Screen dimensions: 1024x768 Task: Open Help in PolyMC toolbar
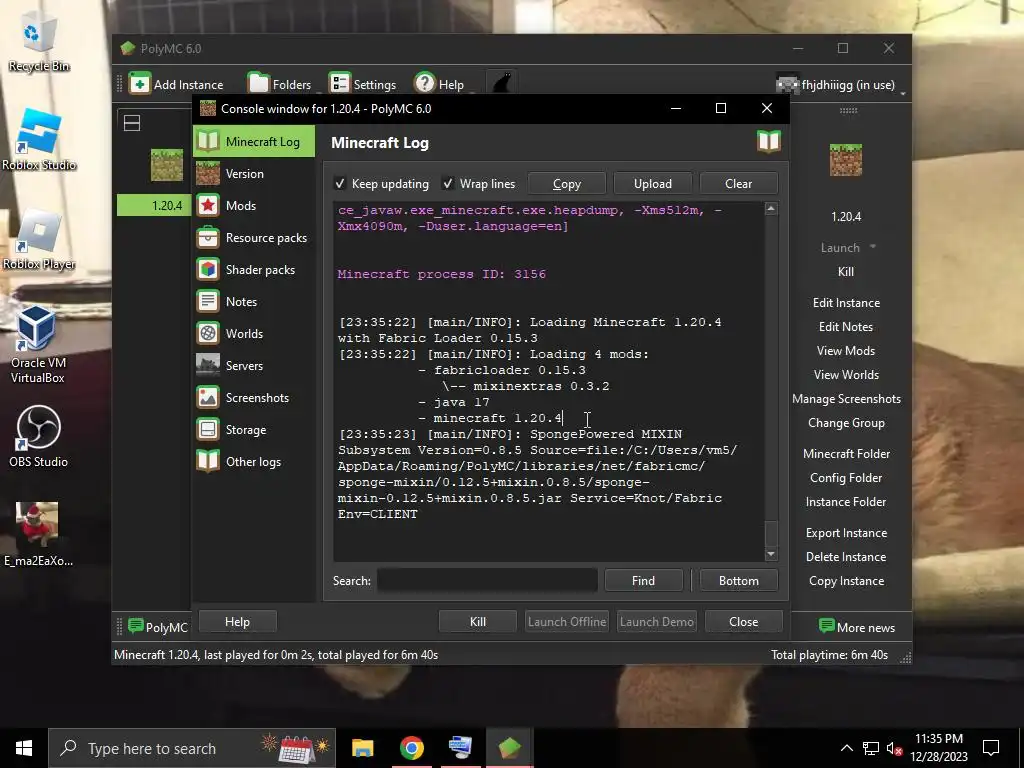coord(439,84)
